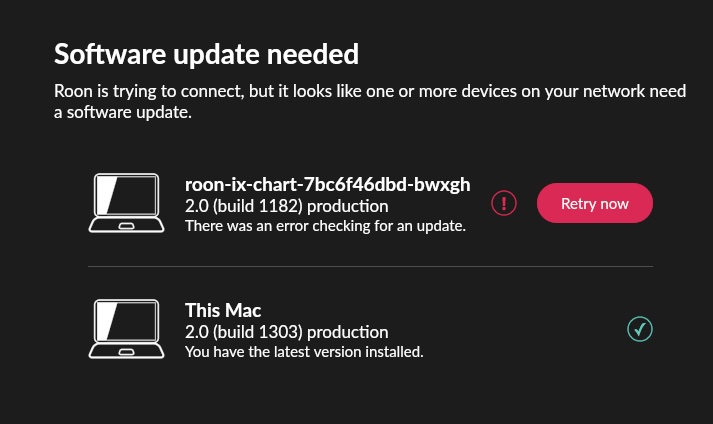Viewport: 713px width, 424px height.
Task: Click the red exclamation error icon
Action: 504,203
